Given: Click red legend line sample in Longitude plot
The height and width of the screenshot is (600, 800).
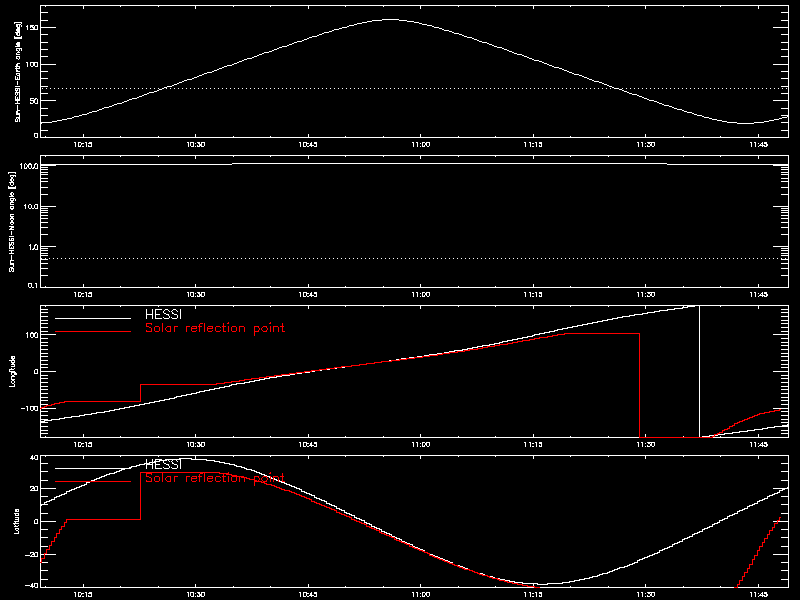Looking at the screenshot, I should tap(93, 332).
